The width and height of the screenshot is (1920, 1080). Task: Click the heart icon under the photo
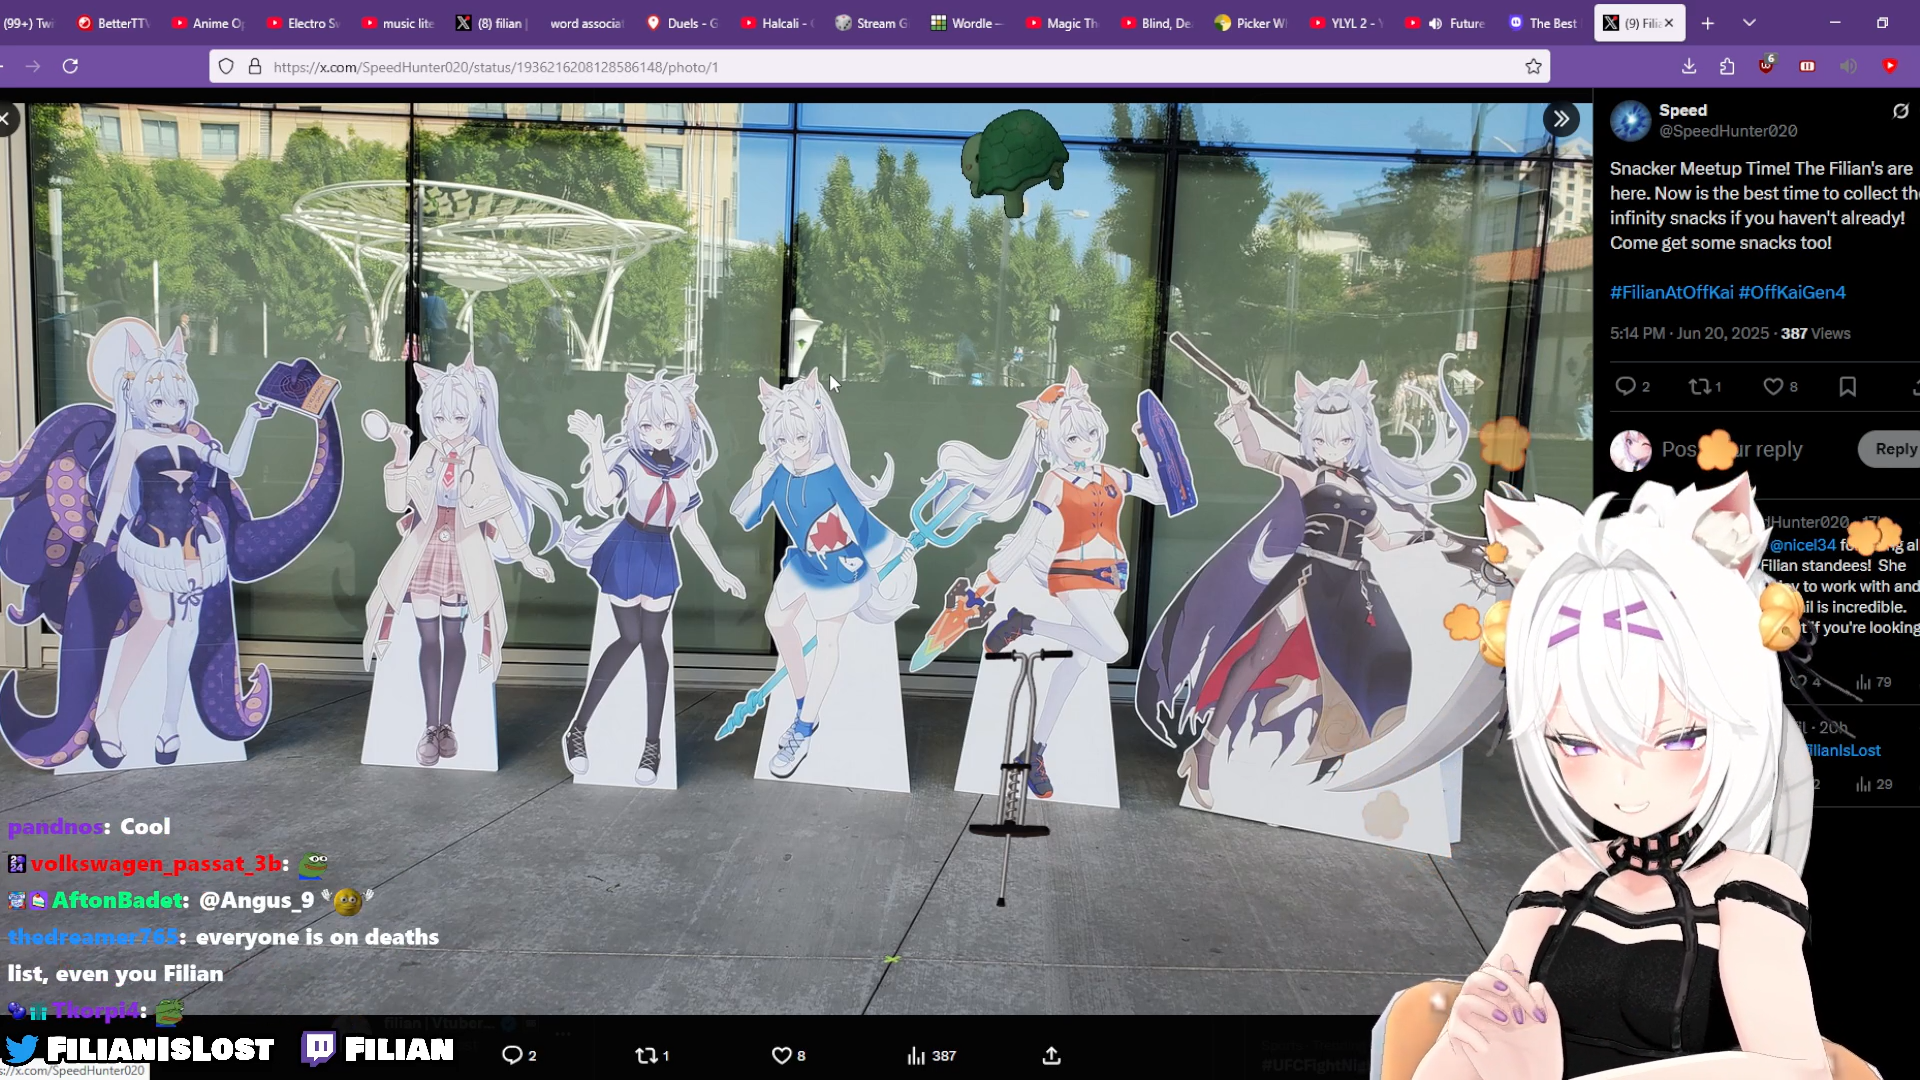(781, 1056)
